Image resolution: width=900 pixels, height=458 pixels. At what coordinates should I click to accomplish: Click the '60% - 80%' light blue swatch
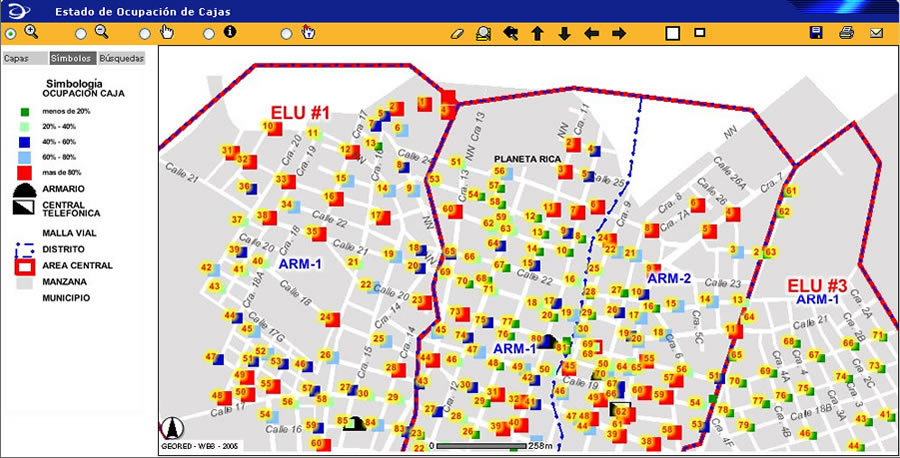[x=25, y=157]
